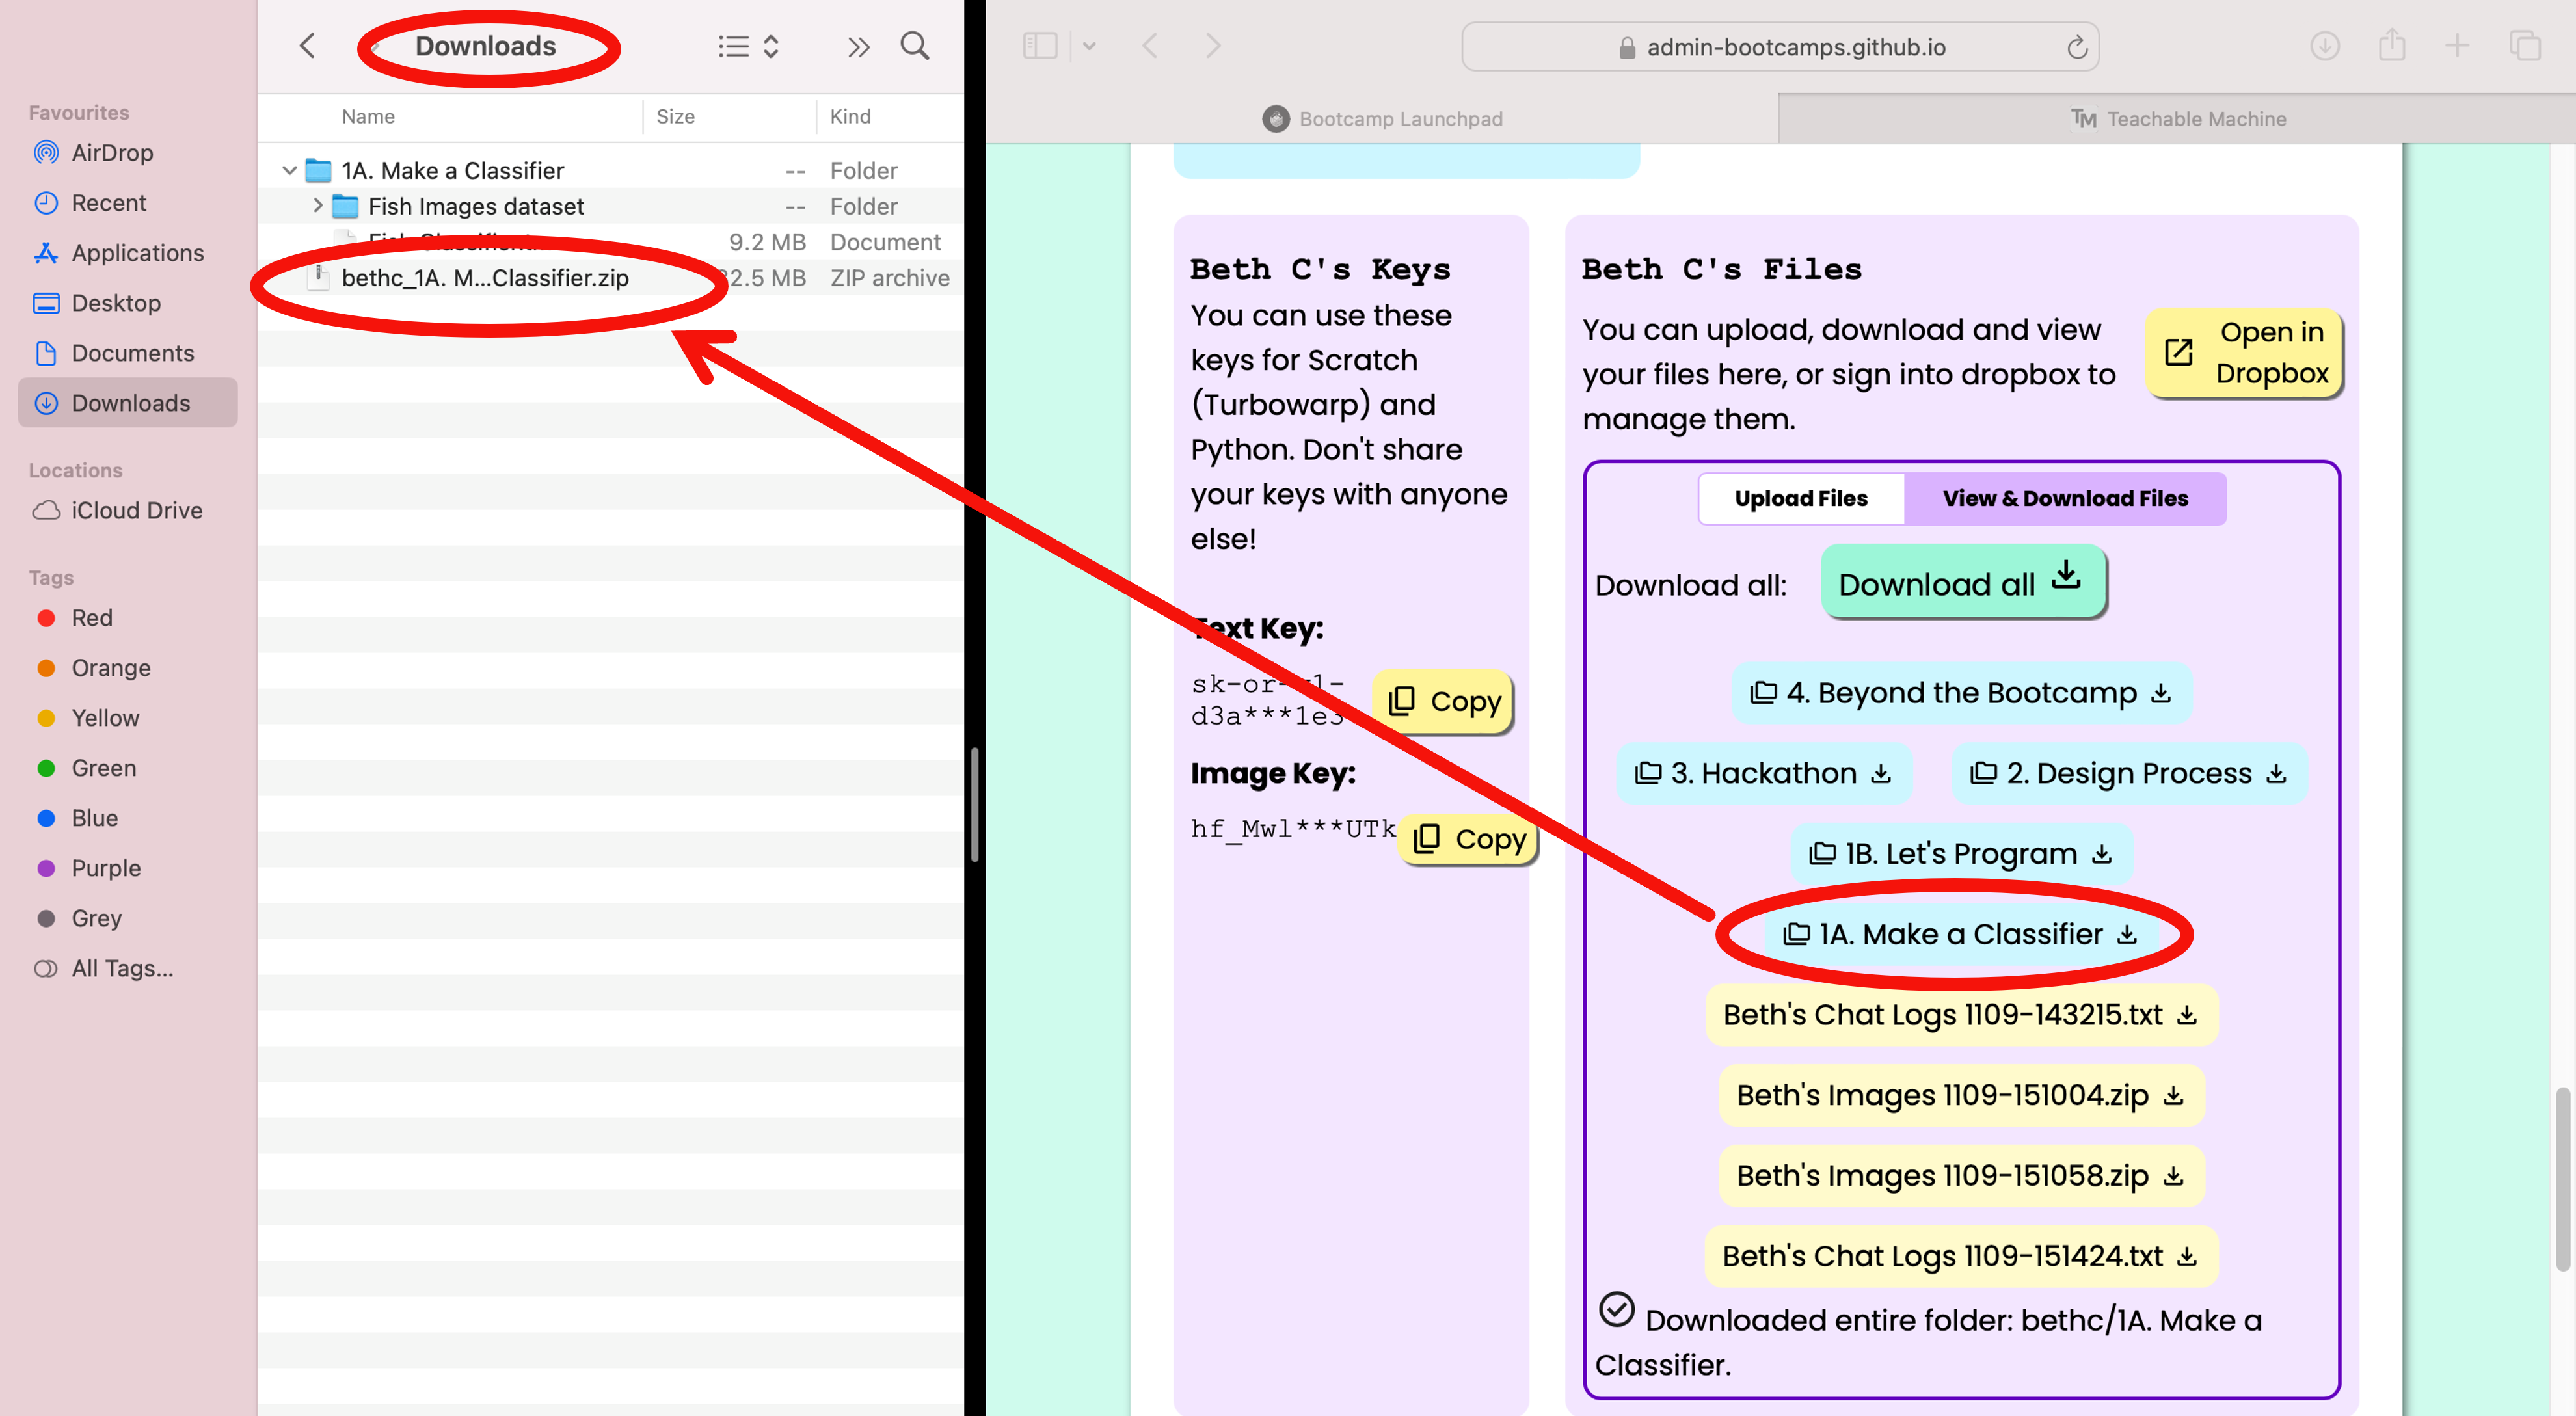Open Safari sidebar dropdown chevron

(1089, 46)
